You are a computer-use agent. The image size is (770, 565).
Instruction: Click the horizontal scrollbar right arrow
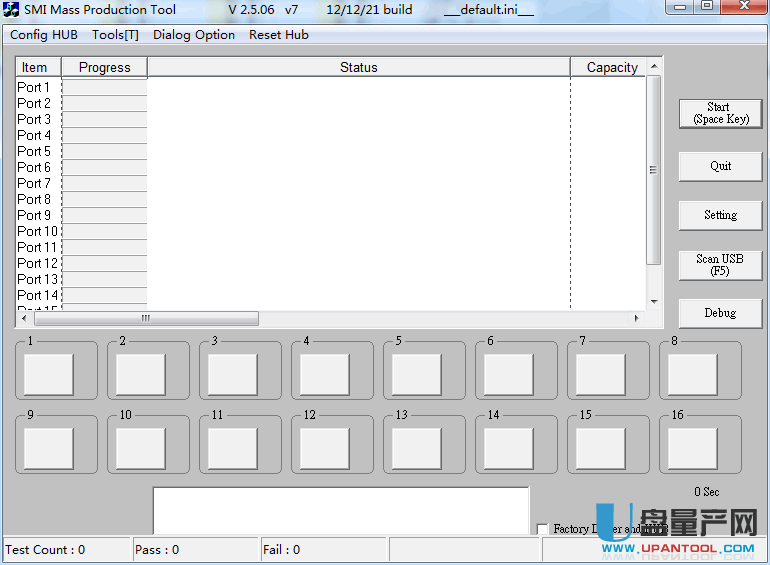[x=636, y=318]
